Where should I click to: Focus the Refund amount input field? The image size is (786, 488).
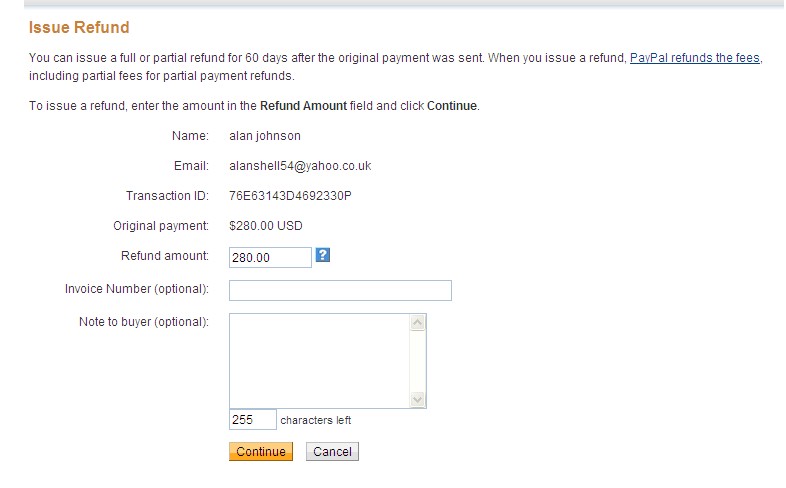[270, 258]
